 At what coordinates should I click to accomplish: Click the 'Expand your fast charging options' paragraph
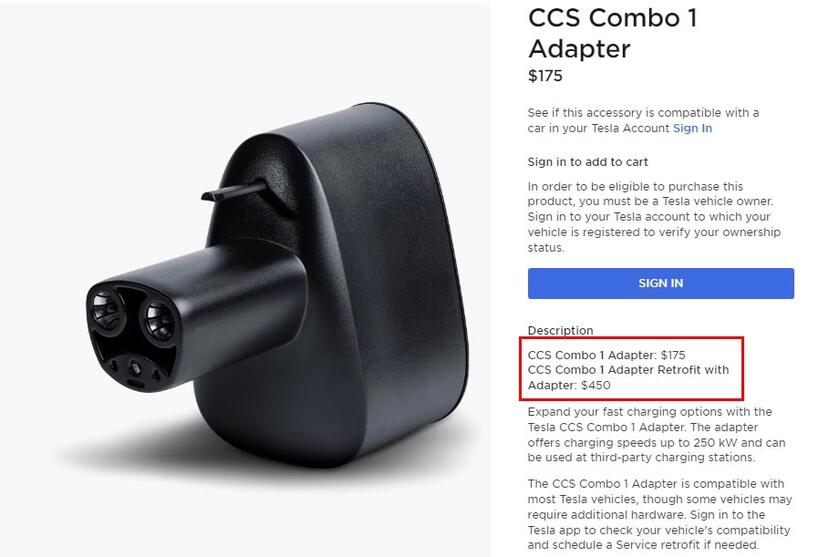pos(656,434)
